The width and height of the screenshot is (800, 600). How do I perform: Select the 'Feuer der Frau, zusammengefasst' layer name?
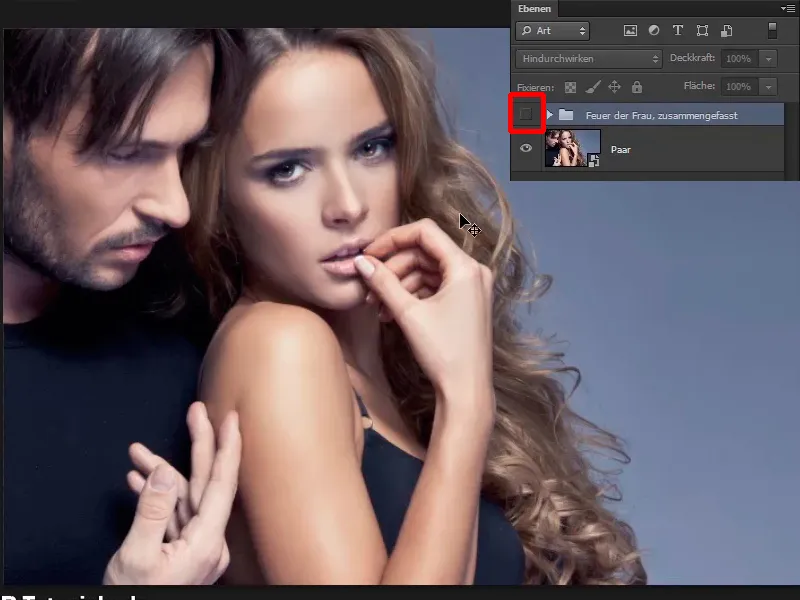click(662, 116)
